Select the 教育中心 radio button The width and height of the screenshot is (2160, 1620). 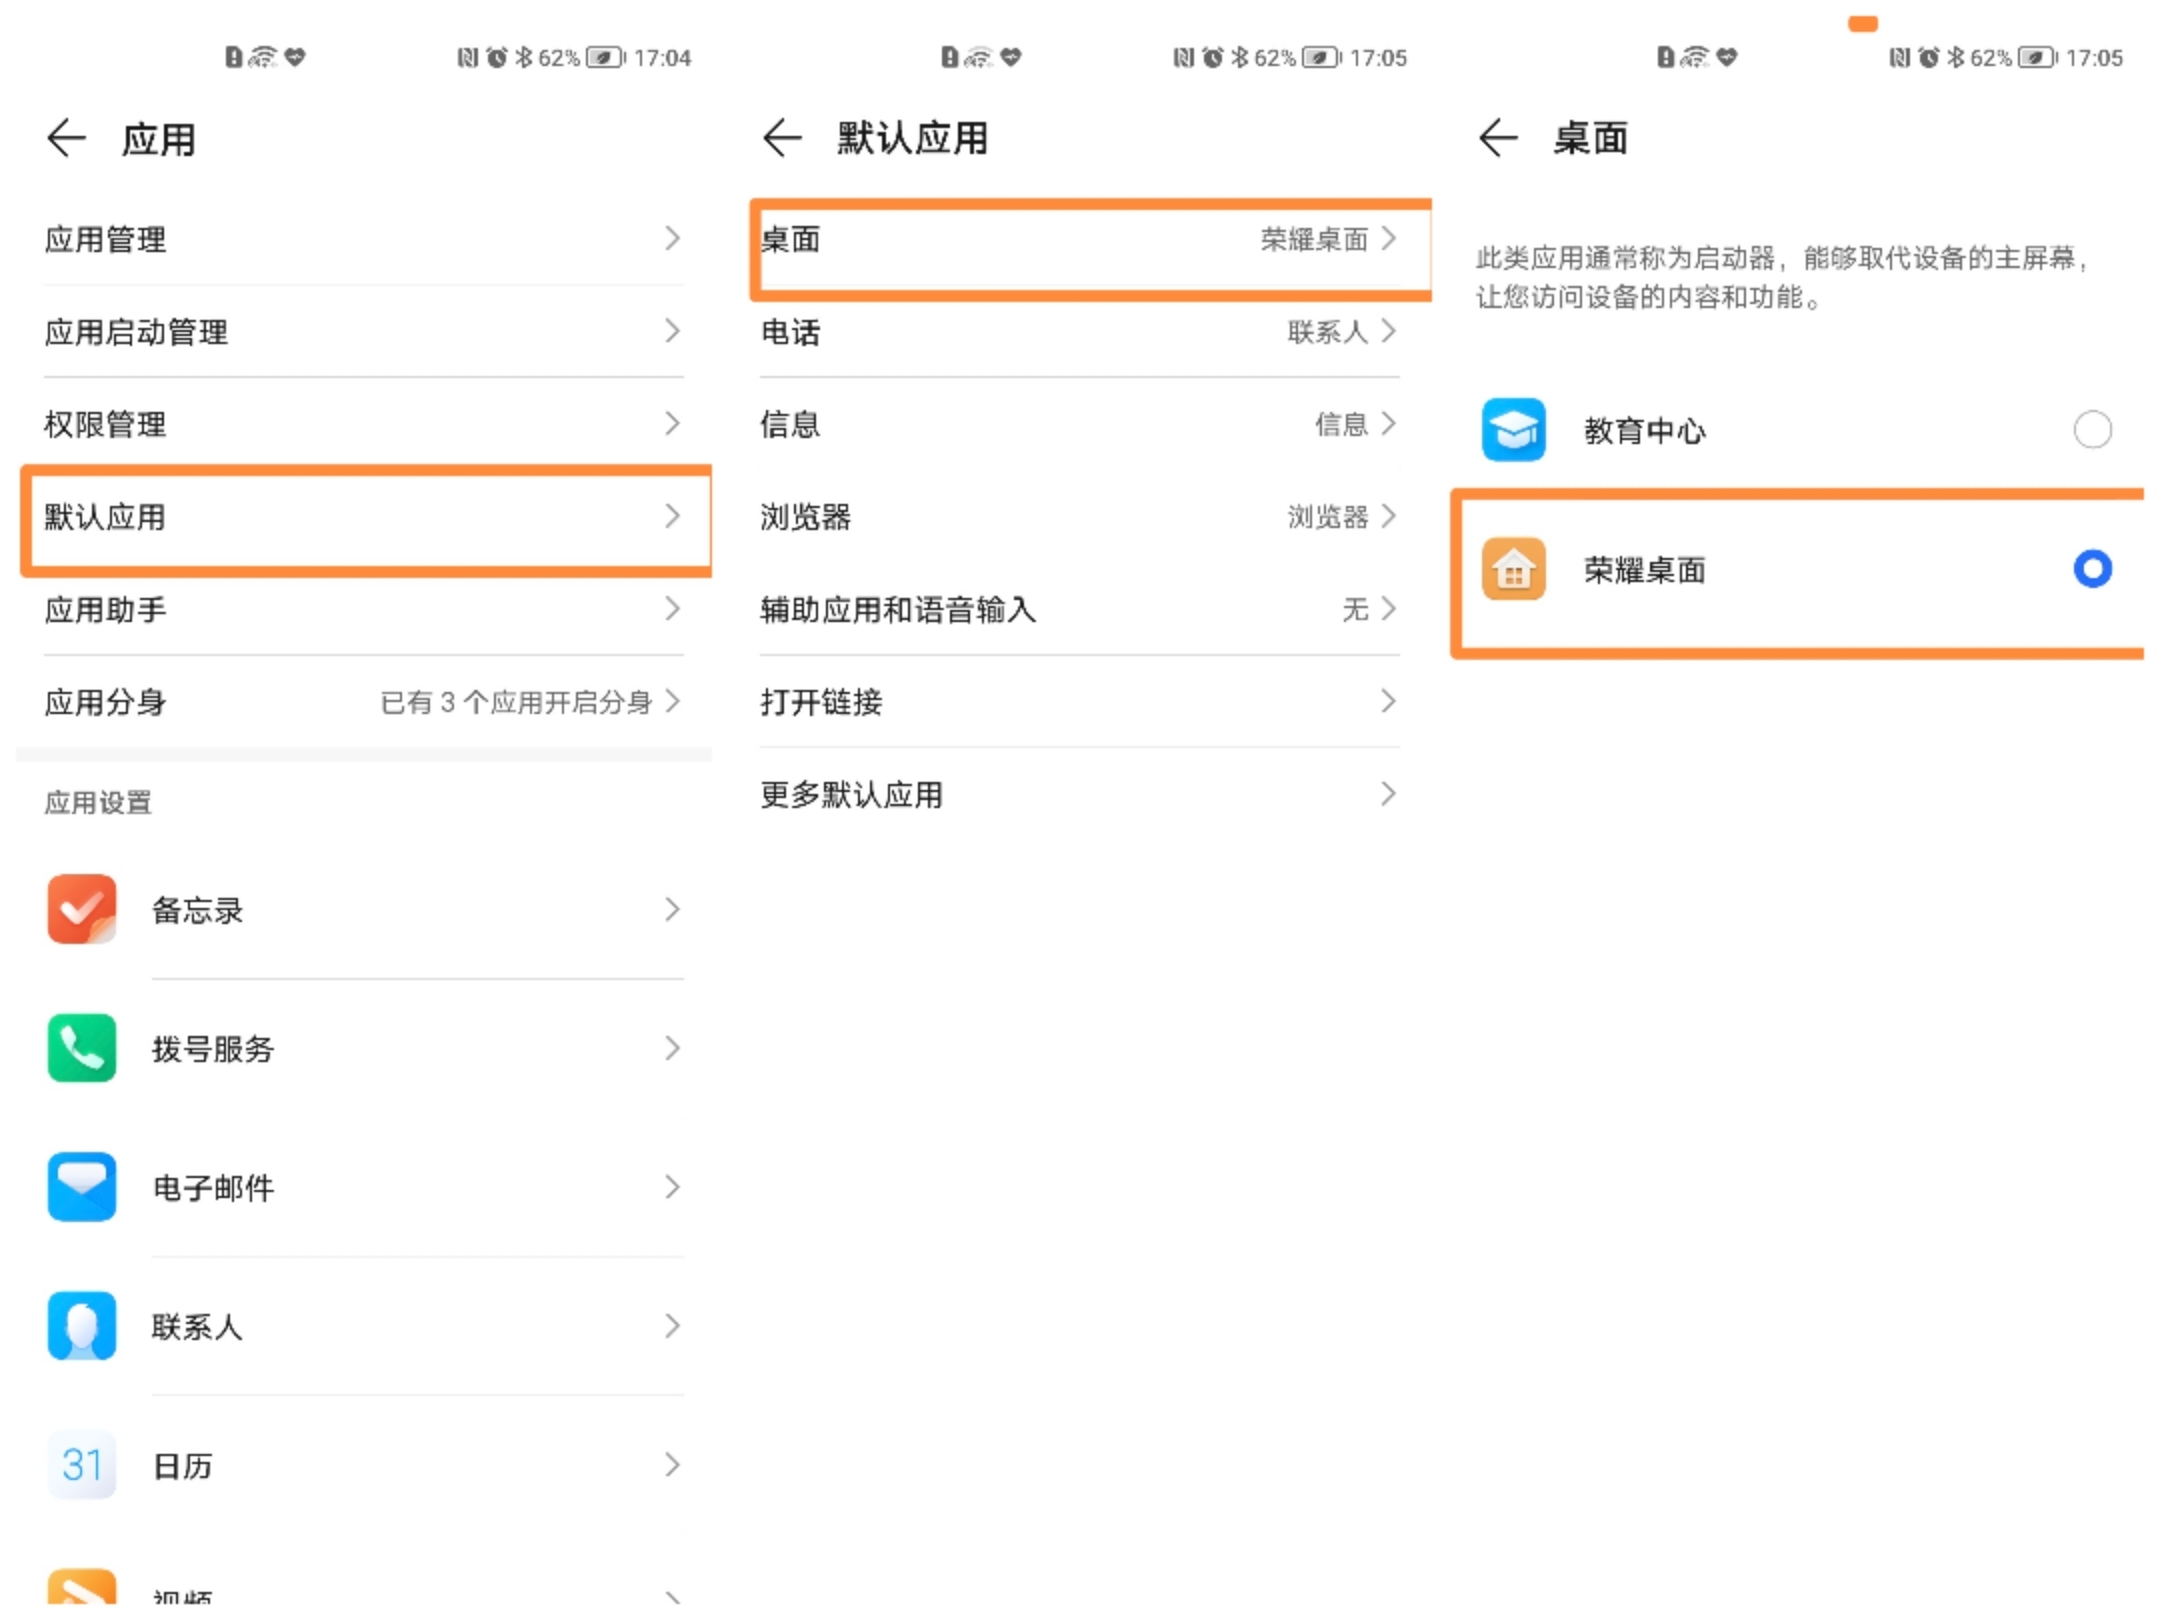click(x=2092, y=430)
